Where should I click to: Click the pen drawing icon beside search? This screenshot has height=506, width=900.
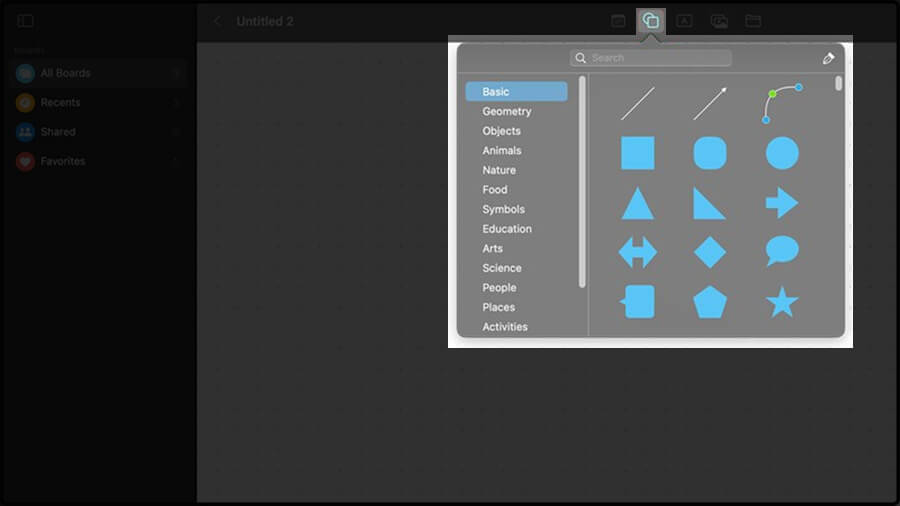828,59
